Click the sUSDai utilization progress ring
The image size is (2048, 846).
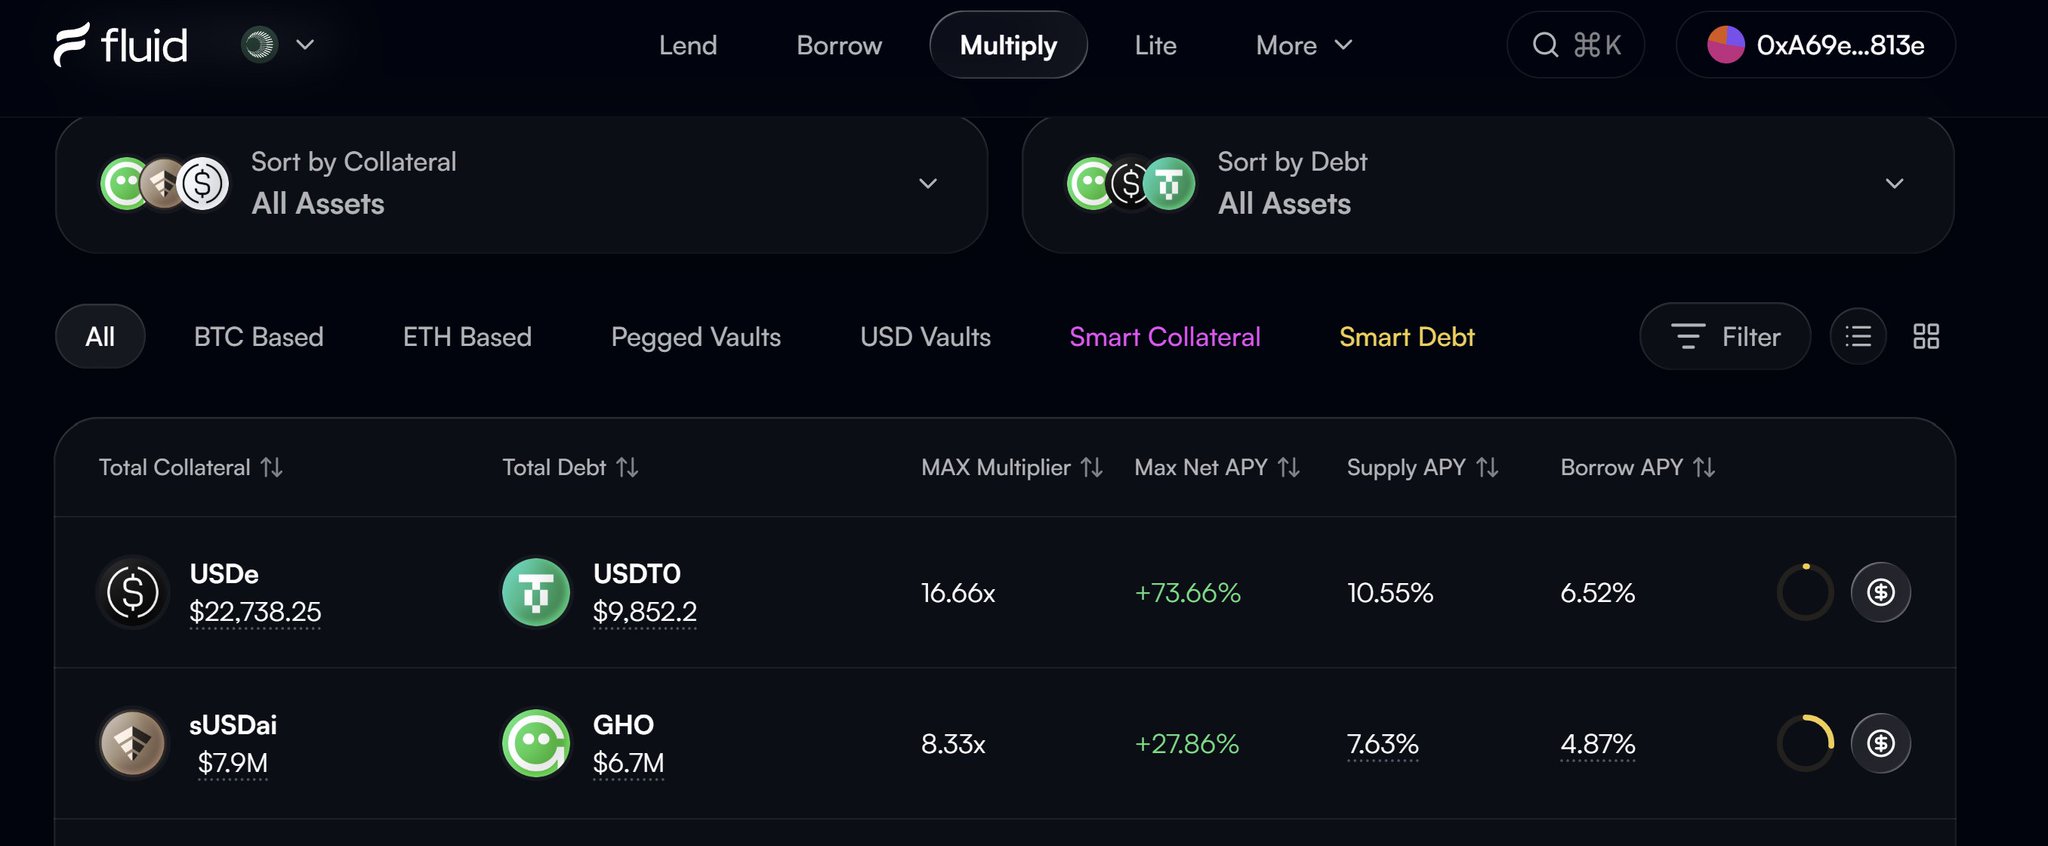click(1805, 743)
